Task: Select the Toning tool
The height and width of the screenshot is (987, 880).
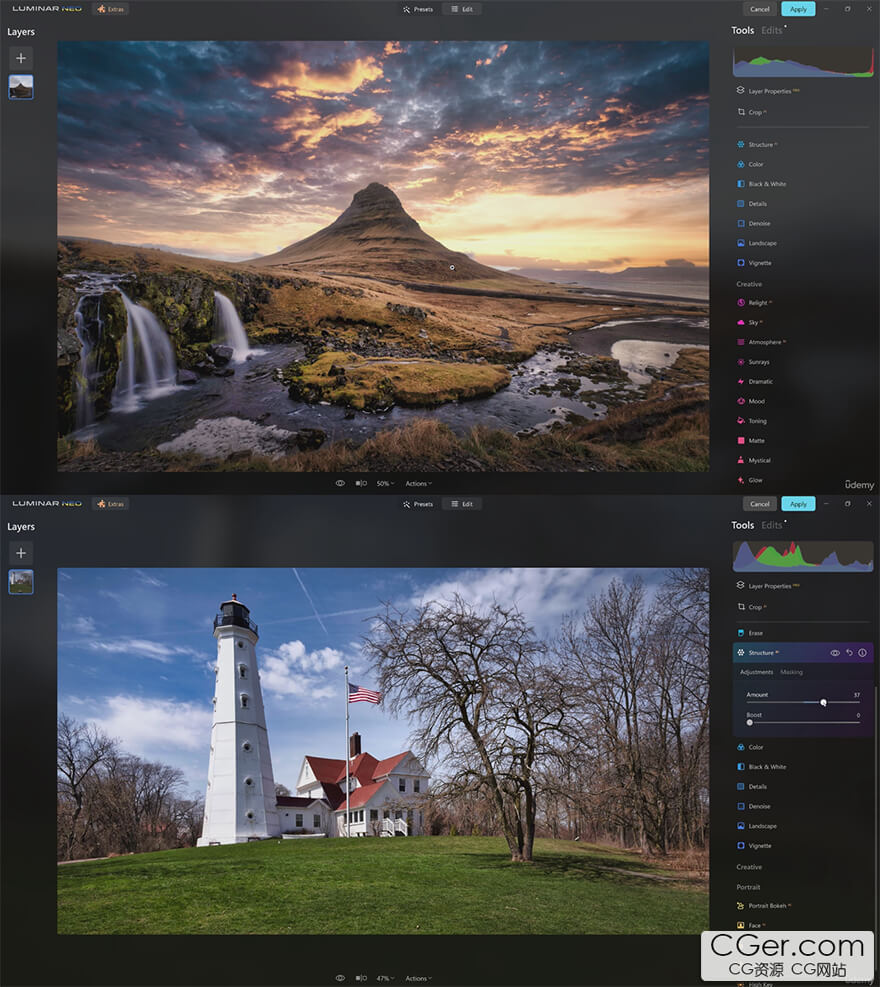Action: (757, 421)
